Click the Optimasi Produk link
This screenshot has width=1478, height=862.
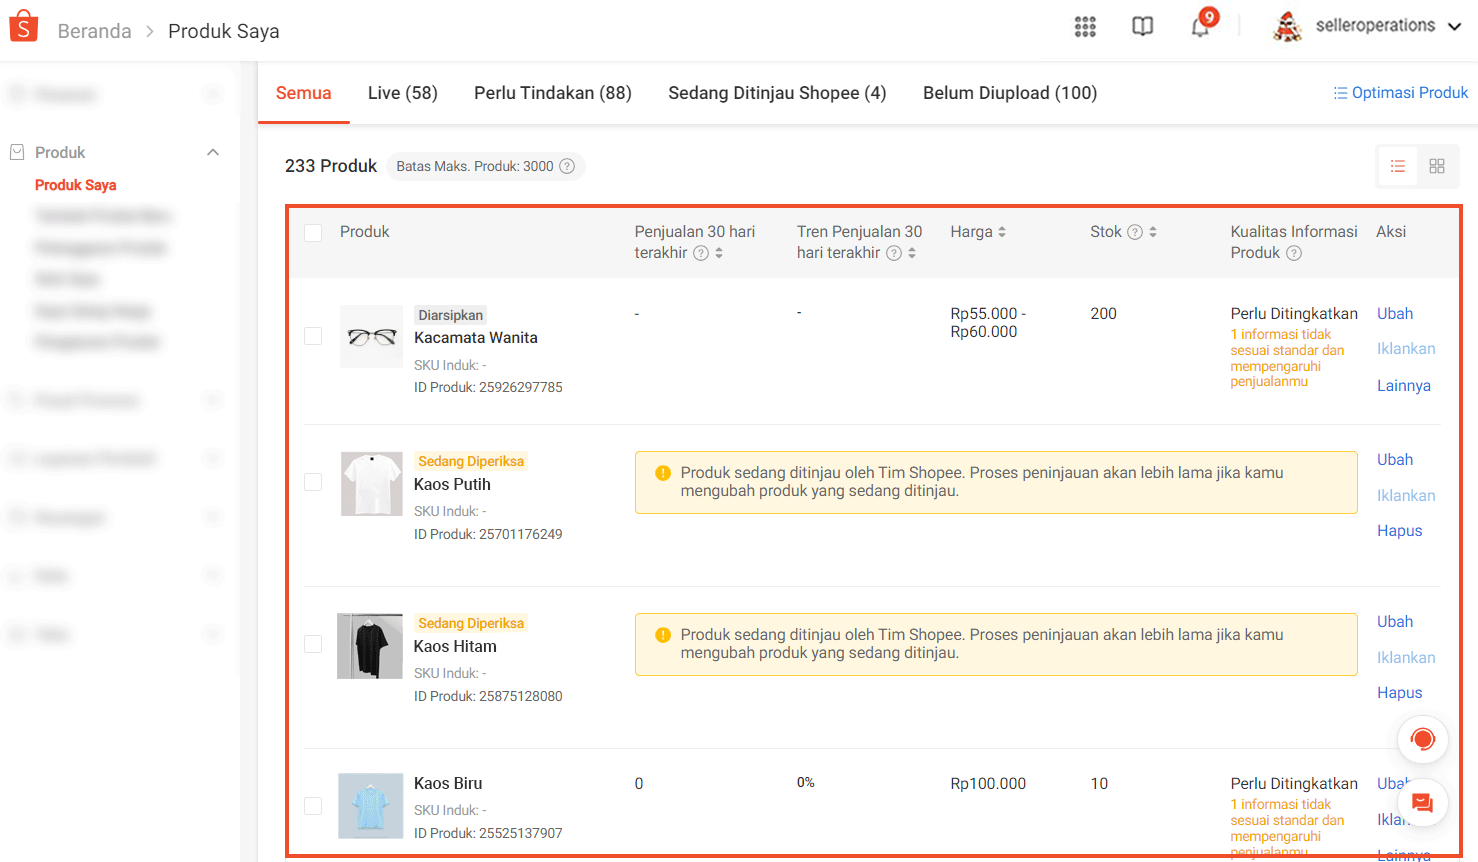[x=1400, y=93]
